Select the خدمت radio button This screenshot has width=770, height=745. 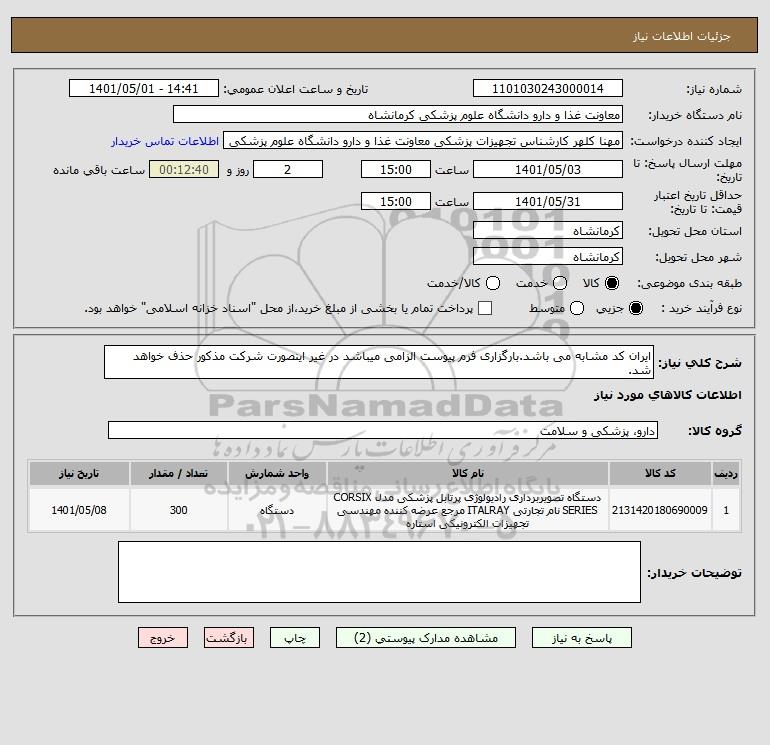(x=560, y=283)
